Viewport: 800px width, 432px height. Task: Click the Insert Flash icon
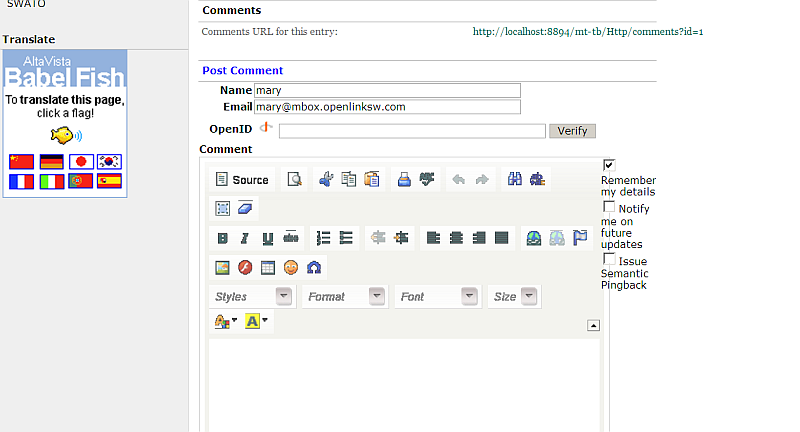[x=245, y=267]
